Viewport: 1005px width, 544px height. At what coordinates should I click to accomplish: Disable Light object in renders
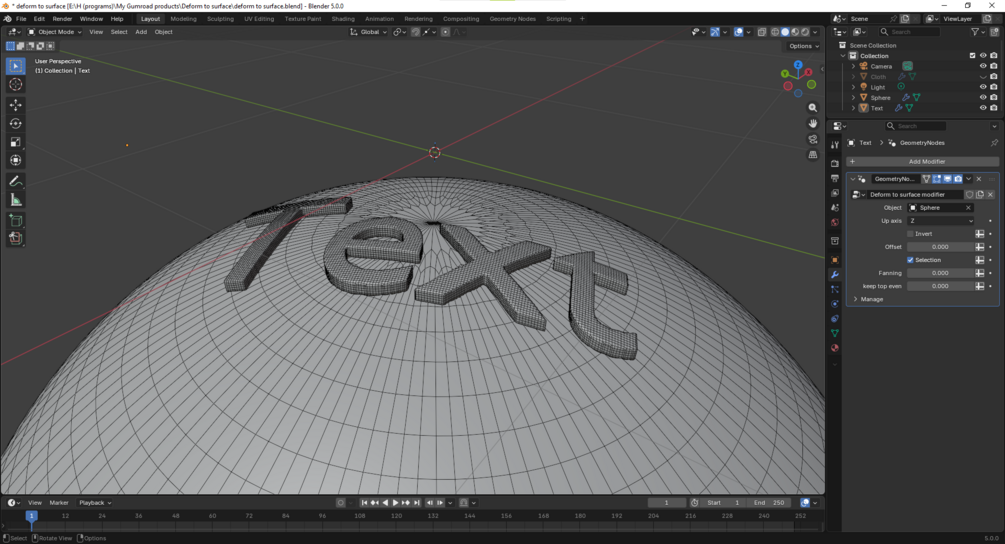click(993, 87)
